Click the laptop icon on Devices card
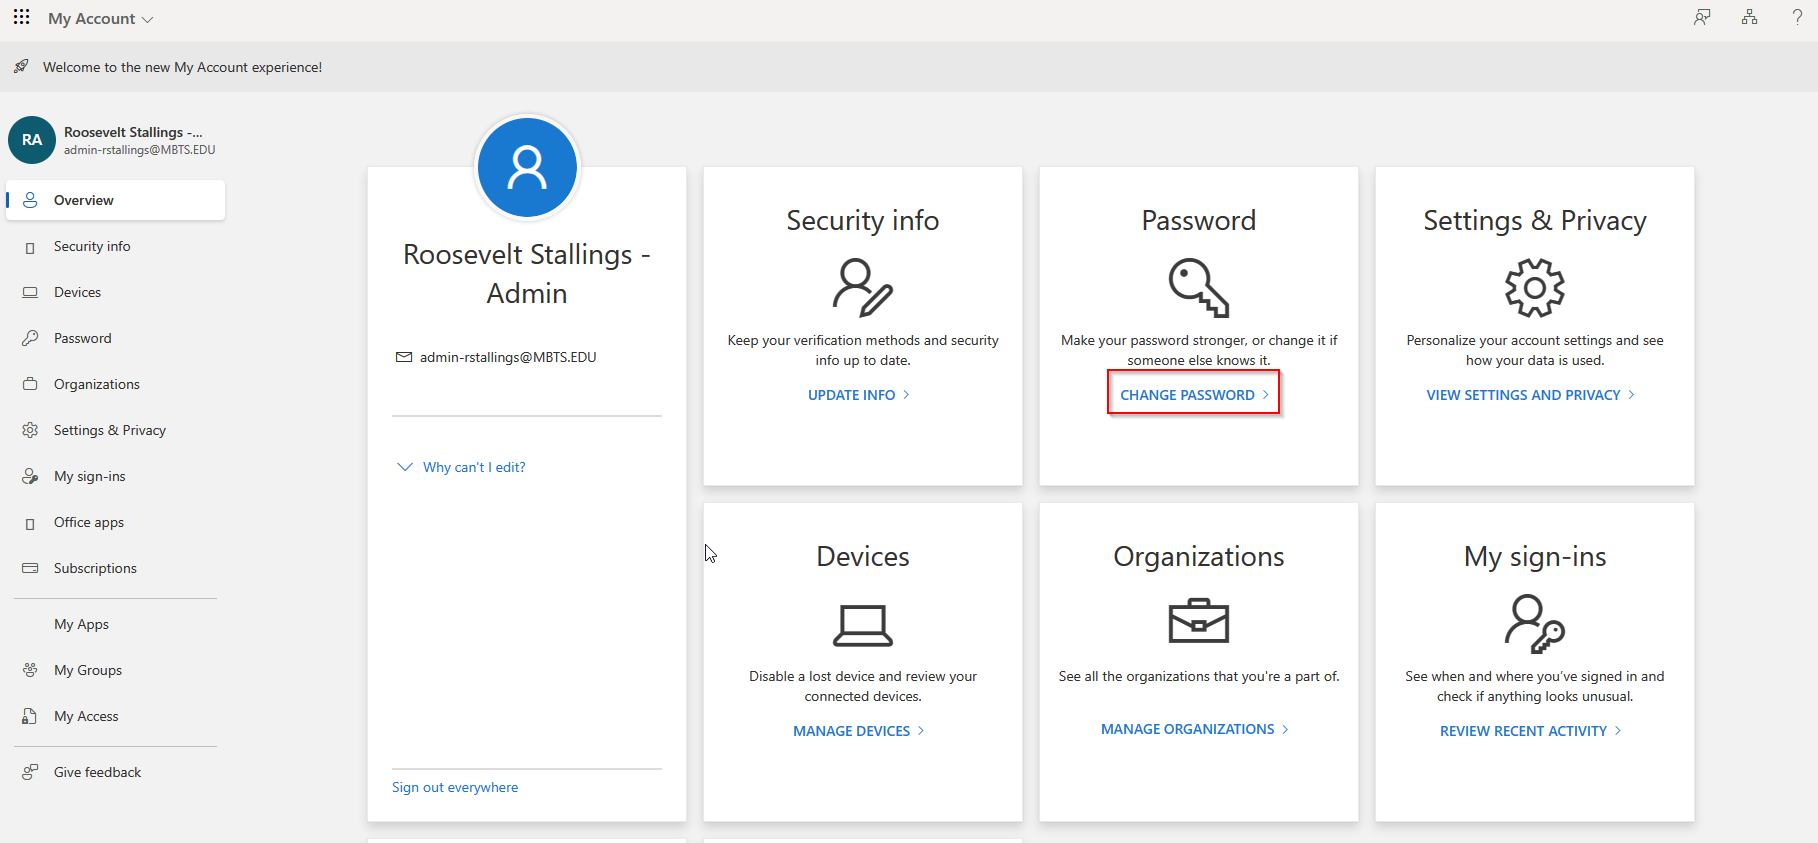 coord(862,625)
